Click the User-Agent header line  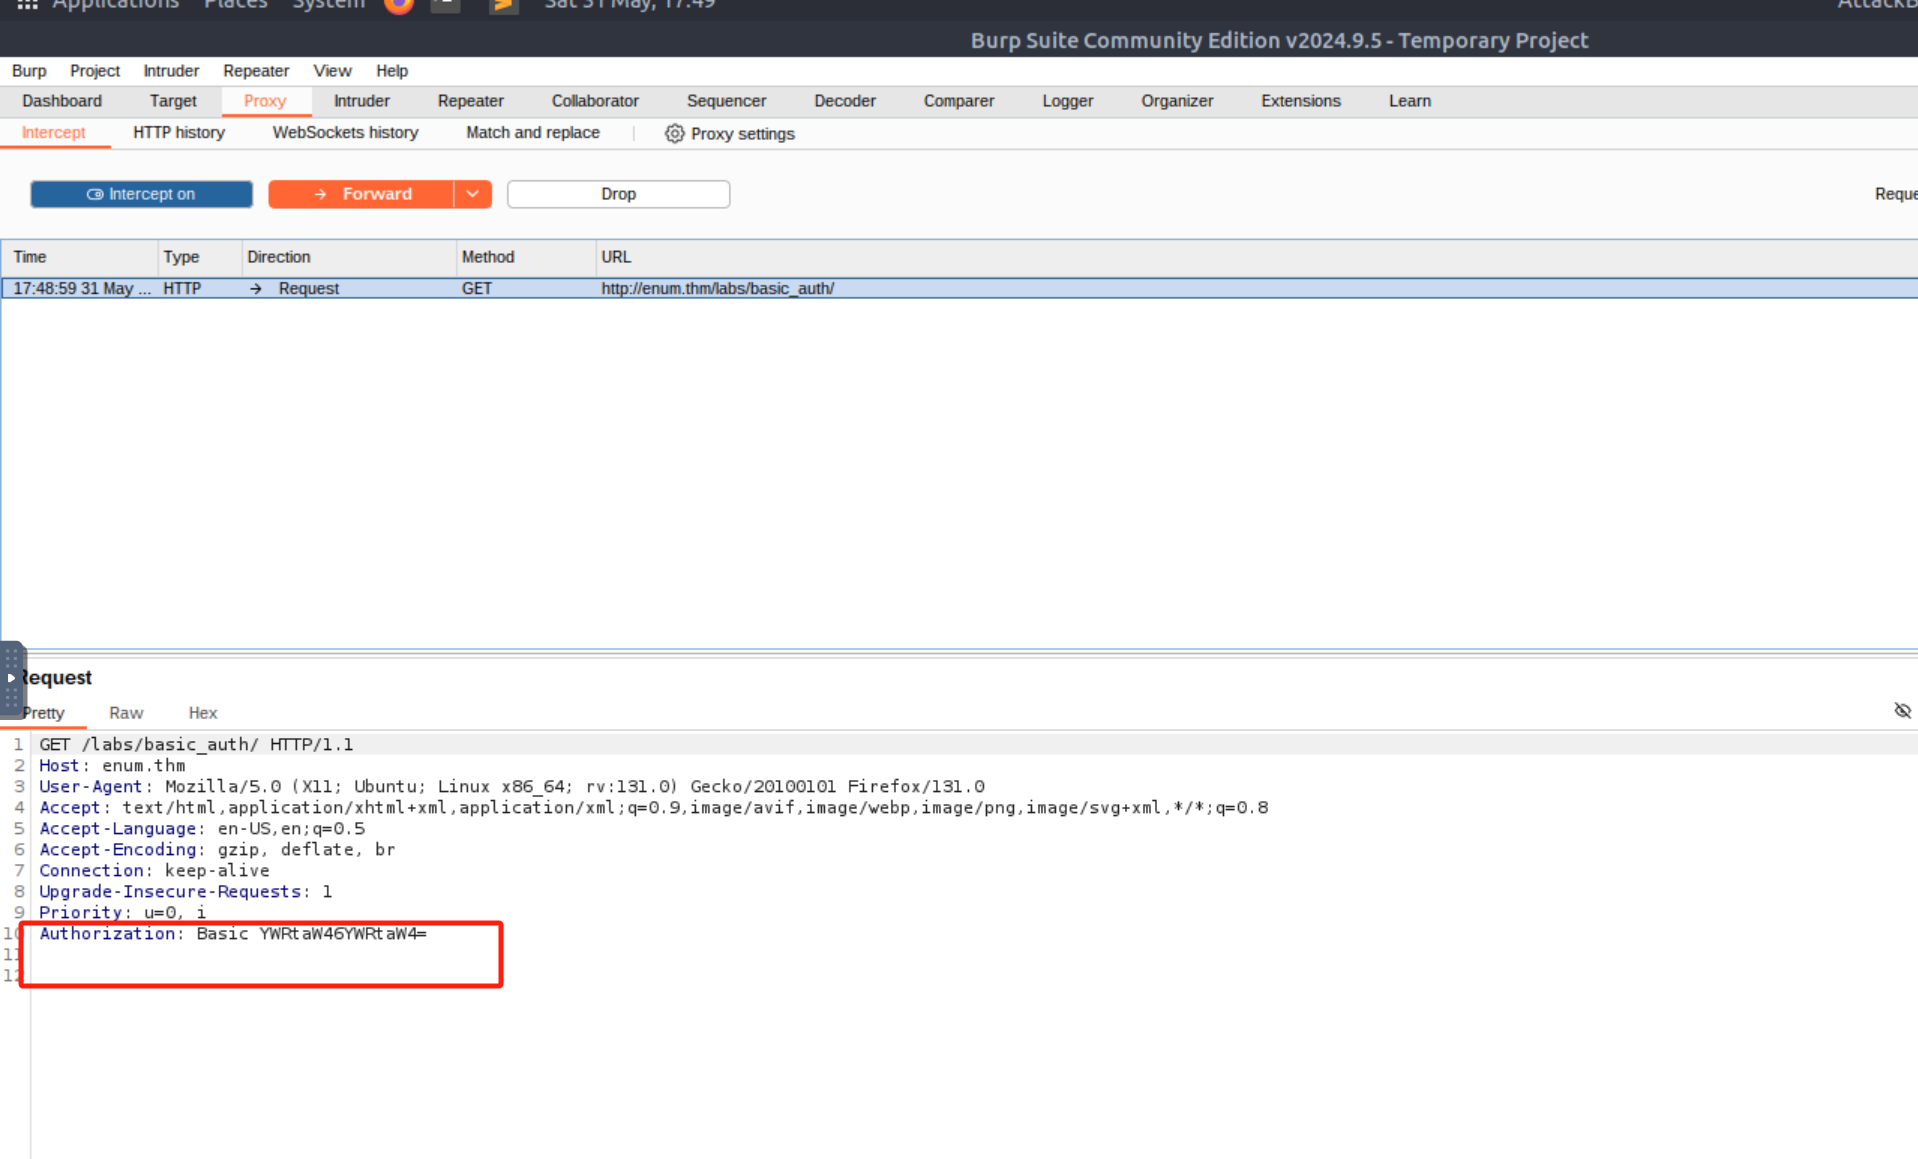(x=512, y=786)
